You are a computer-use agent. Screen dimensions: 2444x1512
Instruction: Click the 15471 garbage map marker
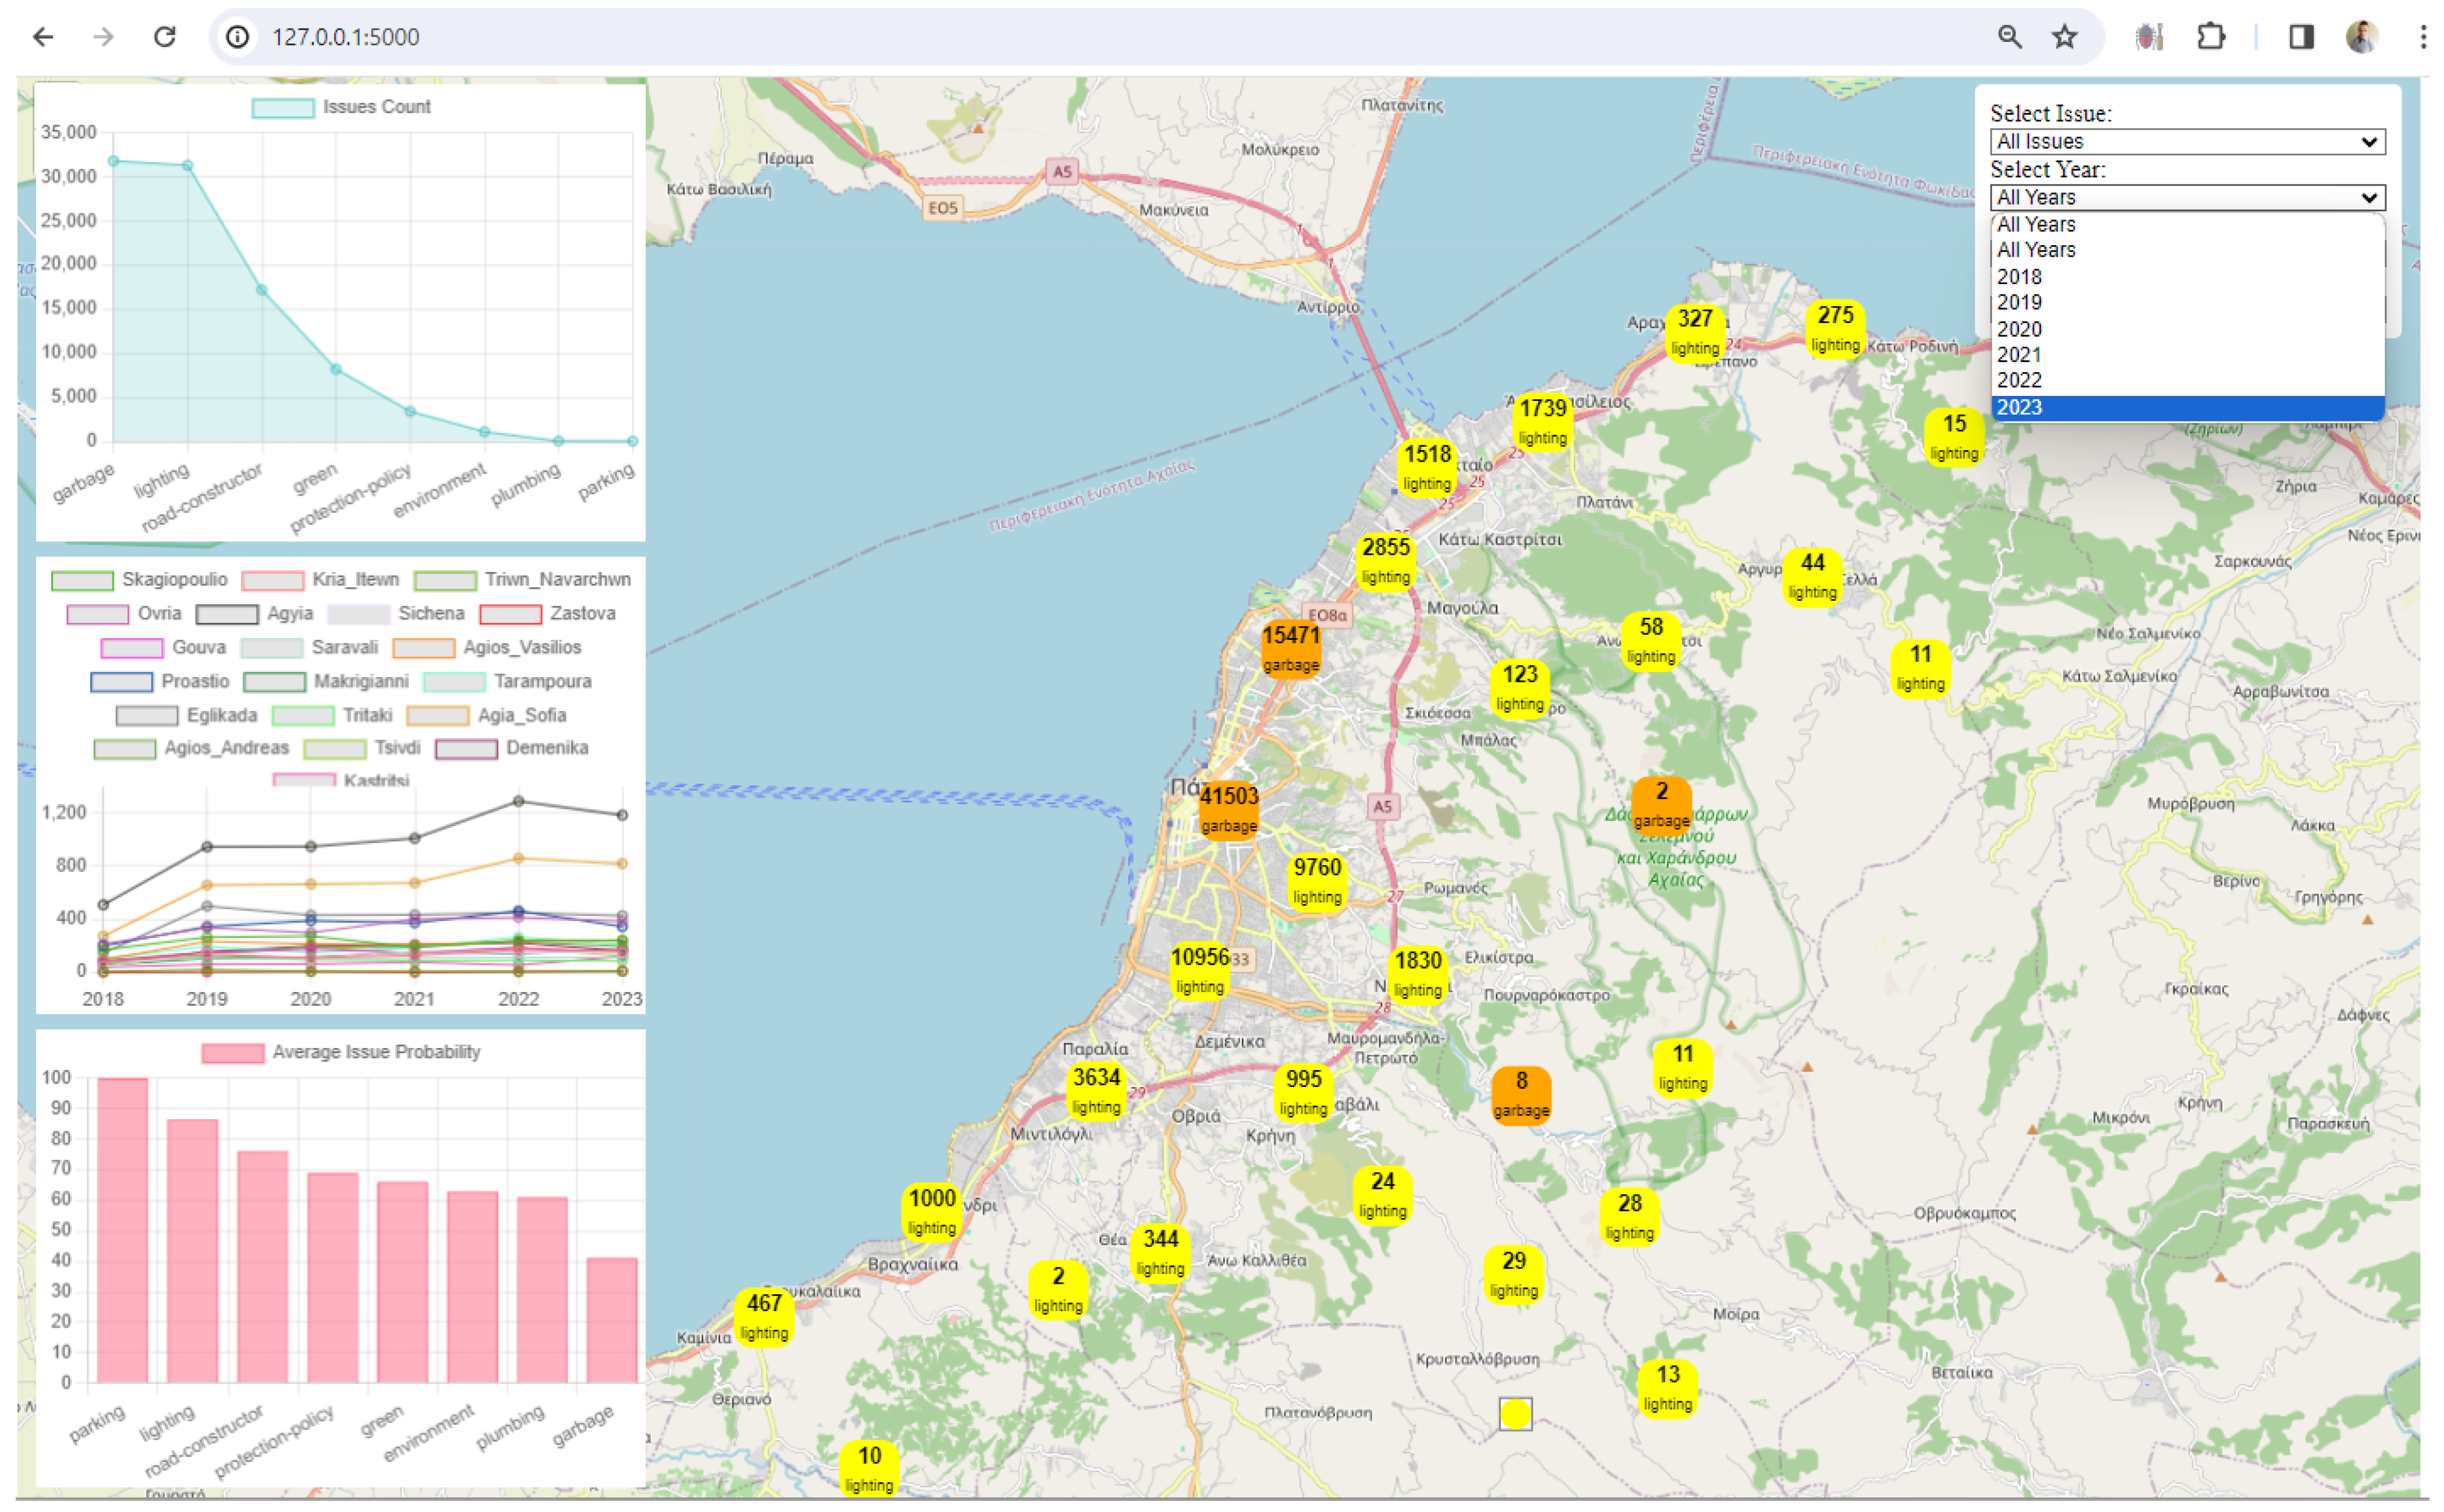pyautogui.click(x=1291, y=648)
